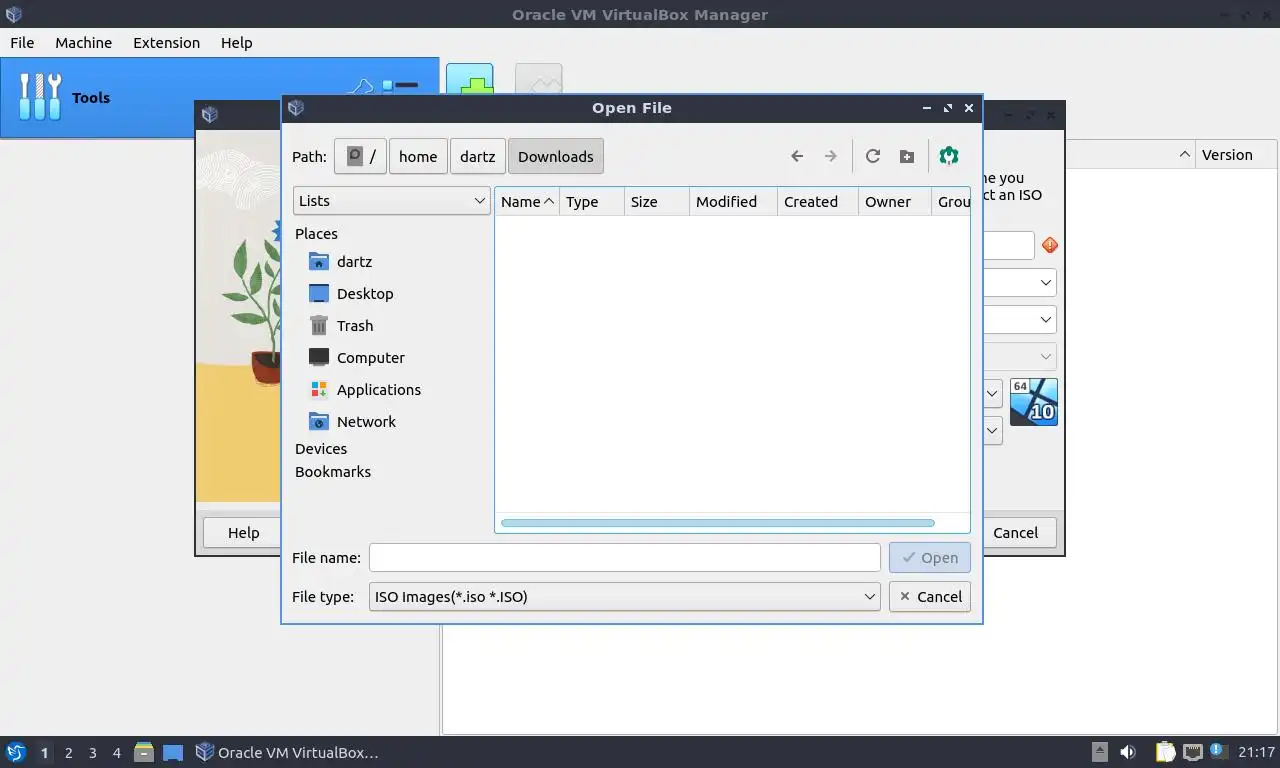The width and height of the screenshot is (1280, 768).
Task: Open the Machine menu
Action: [83, 42]
